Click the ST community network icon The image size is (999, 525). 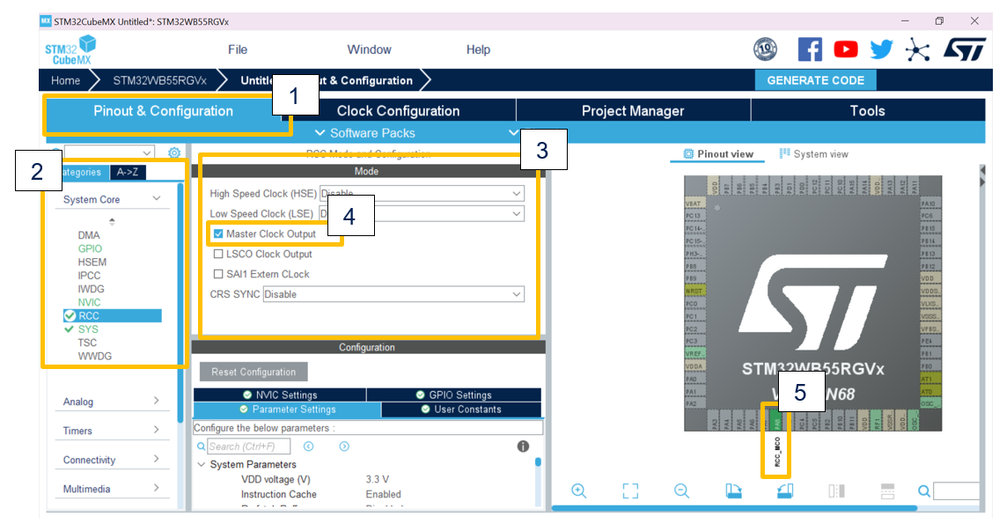[917, 50]
